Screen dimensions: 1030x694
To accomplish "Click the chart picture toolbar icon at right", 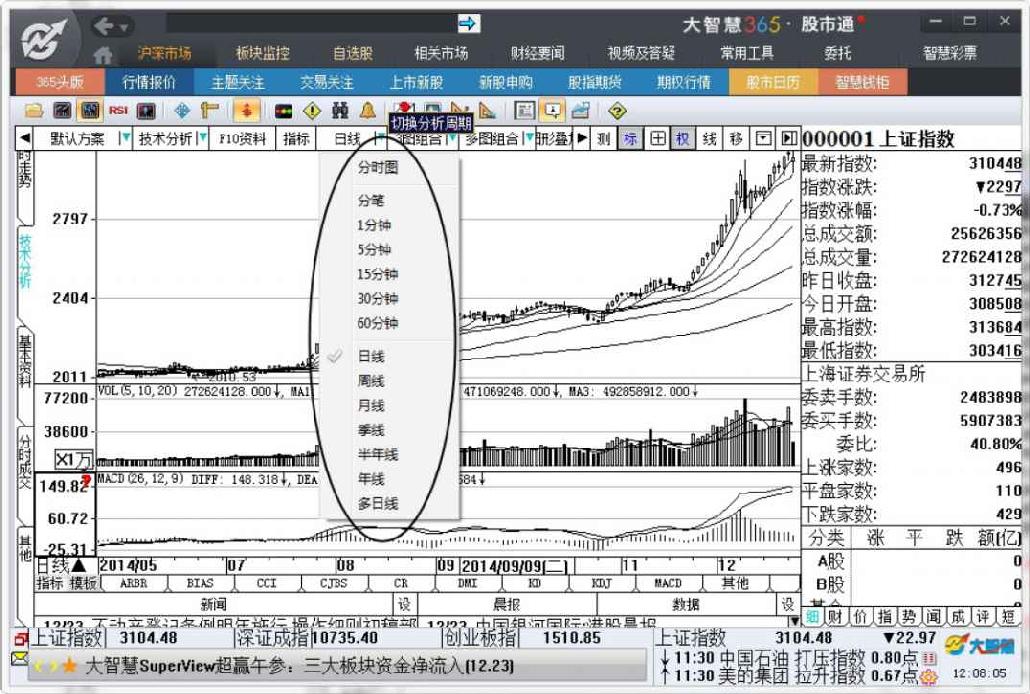I will click(x=581, y=110).
